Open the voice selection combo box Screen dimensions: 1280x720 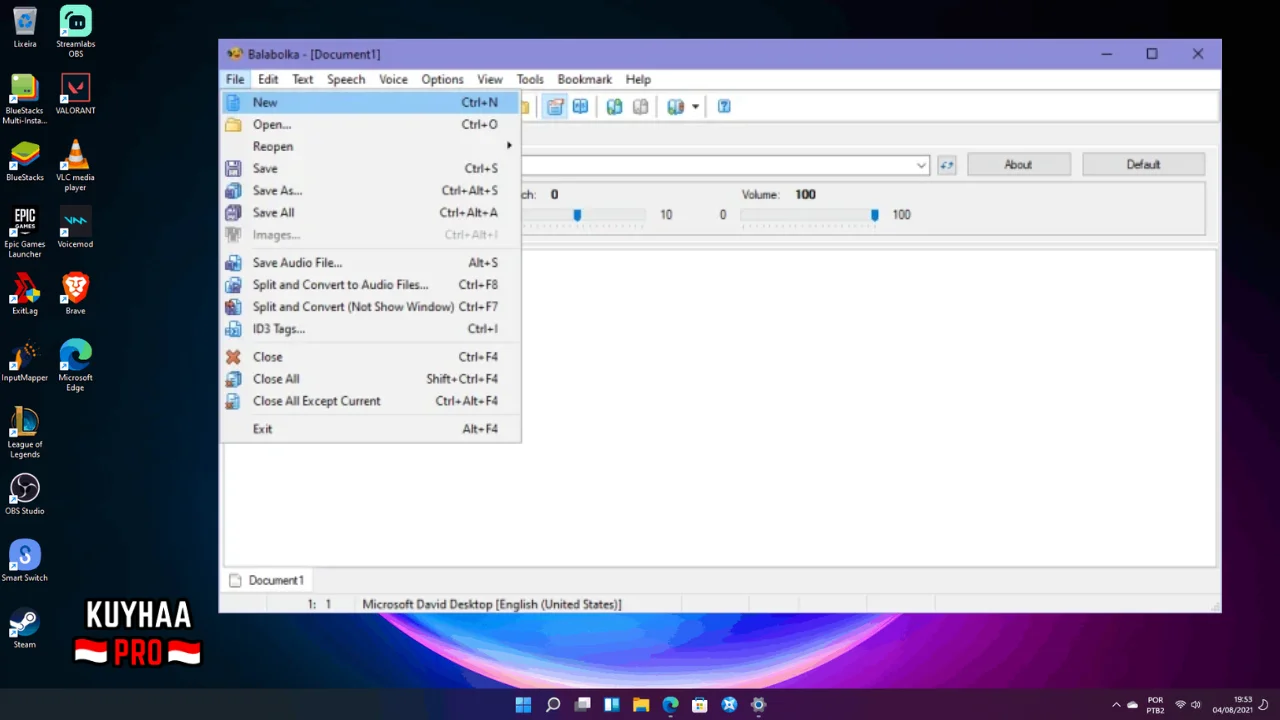[x=725, y=165]
